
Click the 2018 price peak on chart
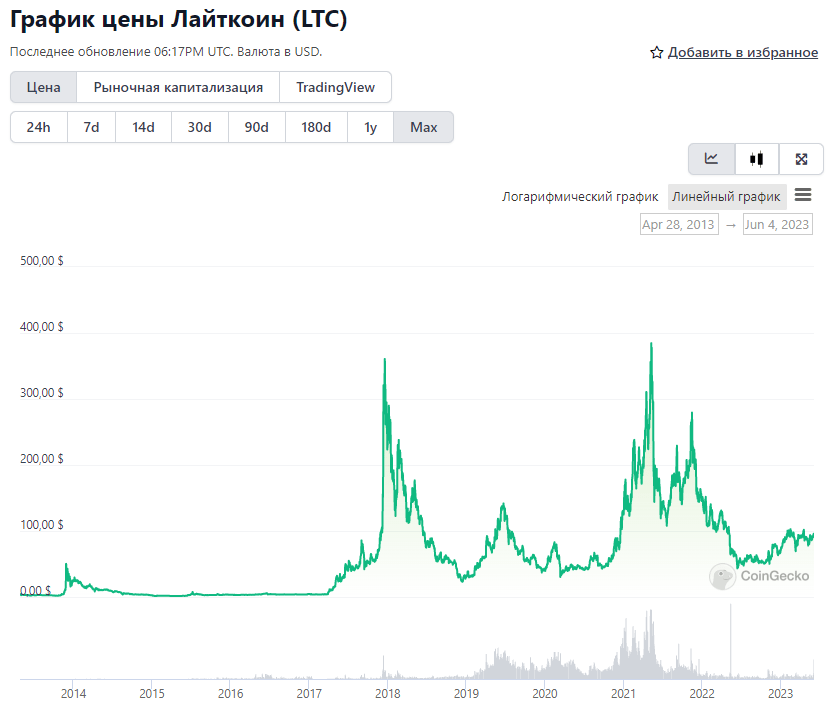pyautogui.click(x=385, y=360)
